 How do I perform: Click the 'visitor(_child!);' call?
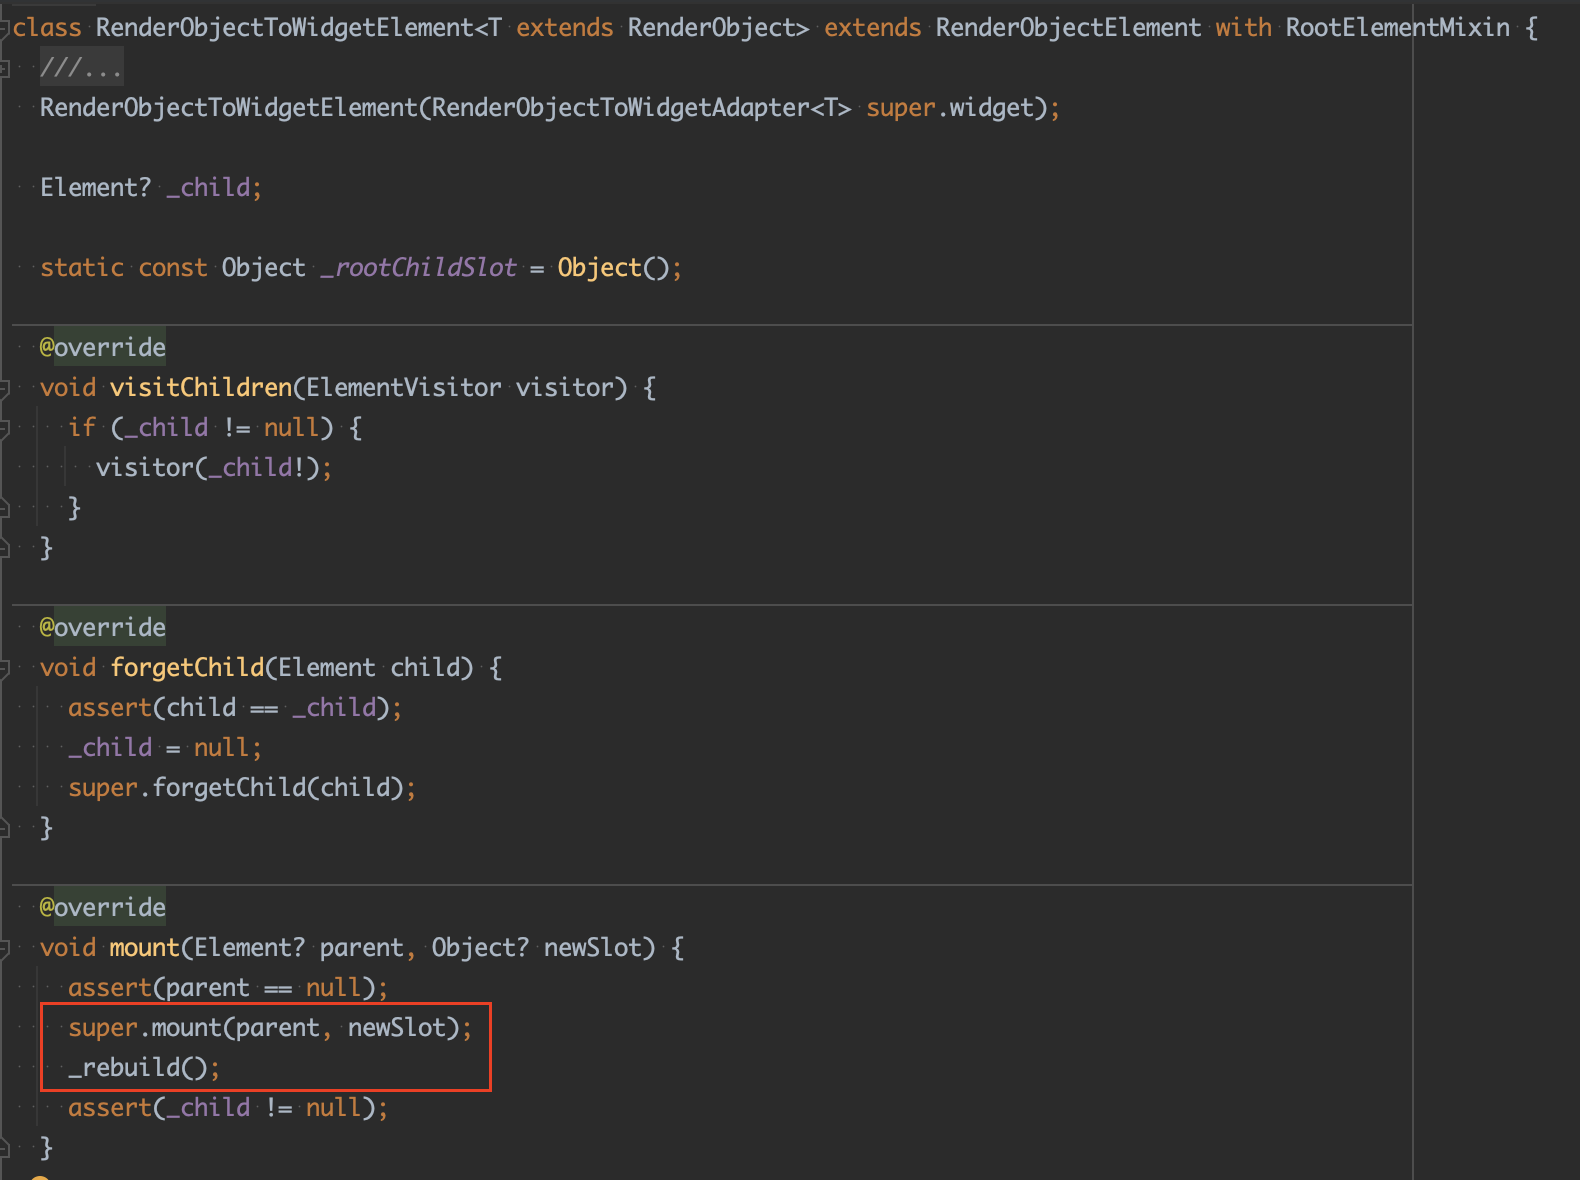tap(214, 467)
